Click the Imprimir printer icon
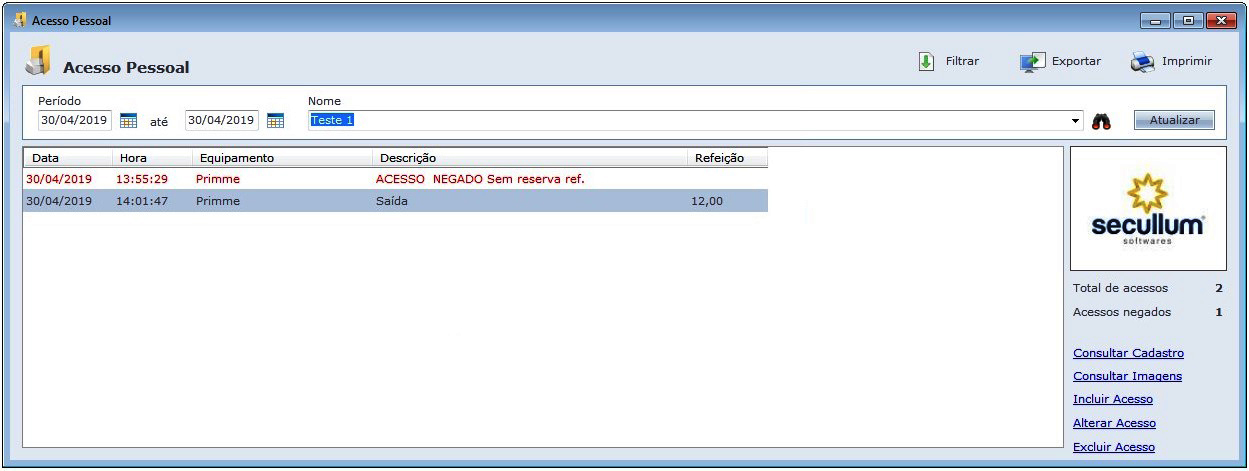 pos(1142,62)
